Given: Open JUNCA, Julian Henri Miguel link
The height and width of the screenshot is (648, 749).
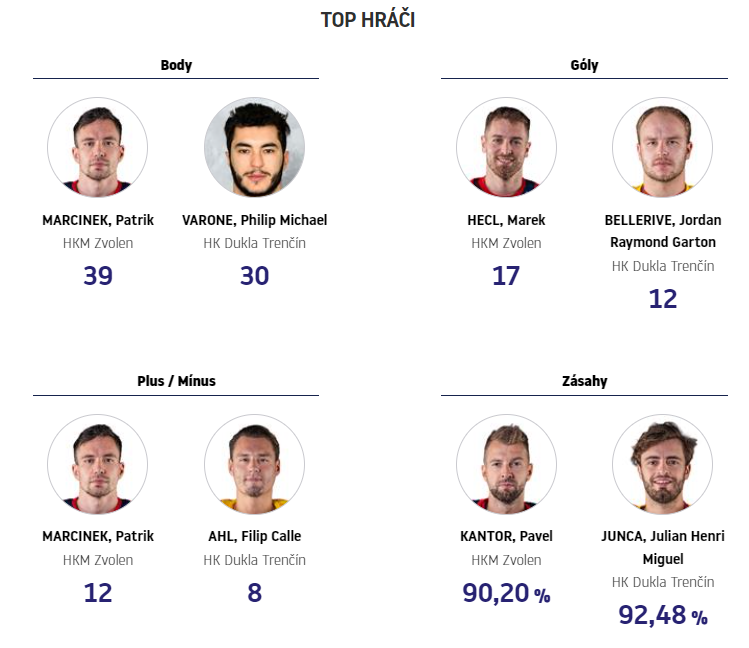Looking at the screenshot, I should 663,547.
